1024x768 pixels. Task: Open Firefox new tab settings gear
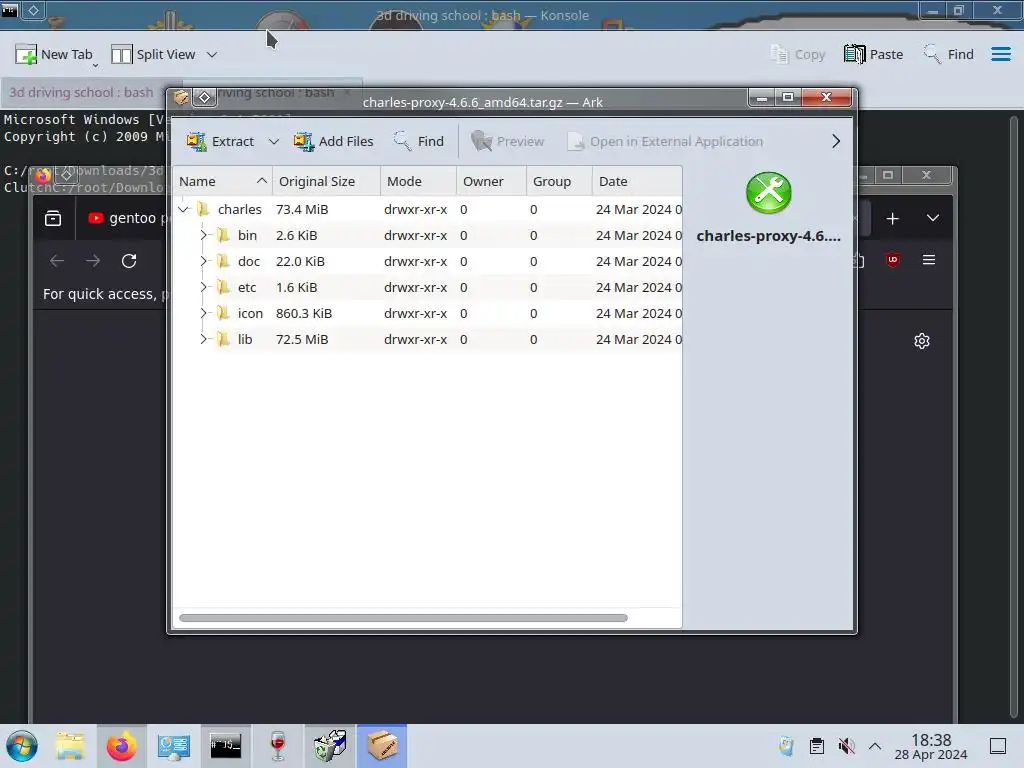(x=921, y=341)
